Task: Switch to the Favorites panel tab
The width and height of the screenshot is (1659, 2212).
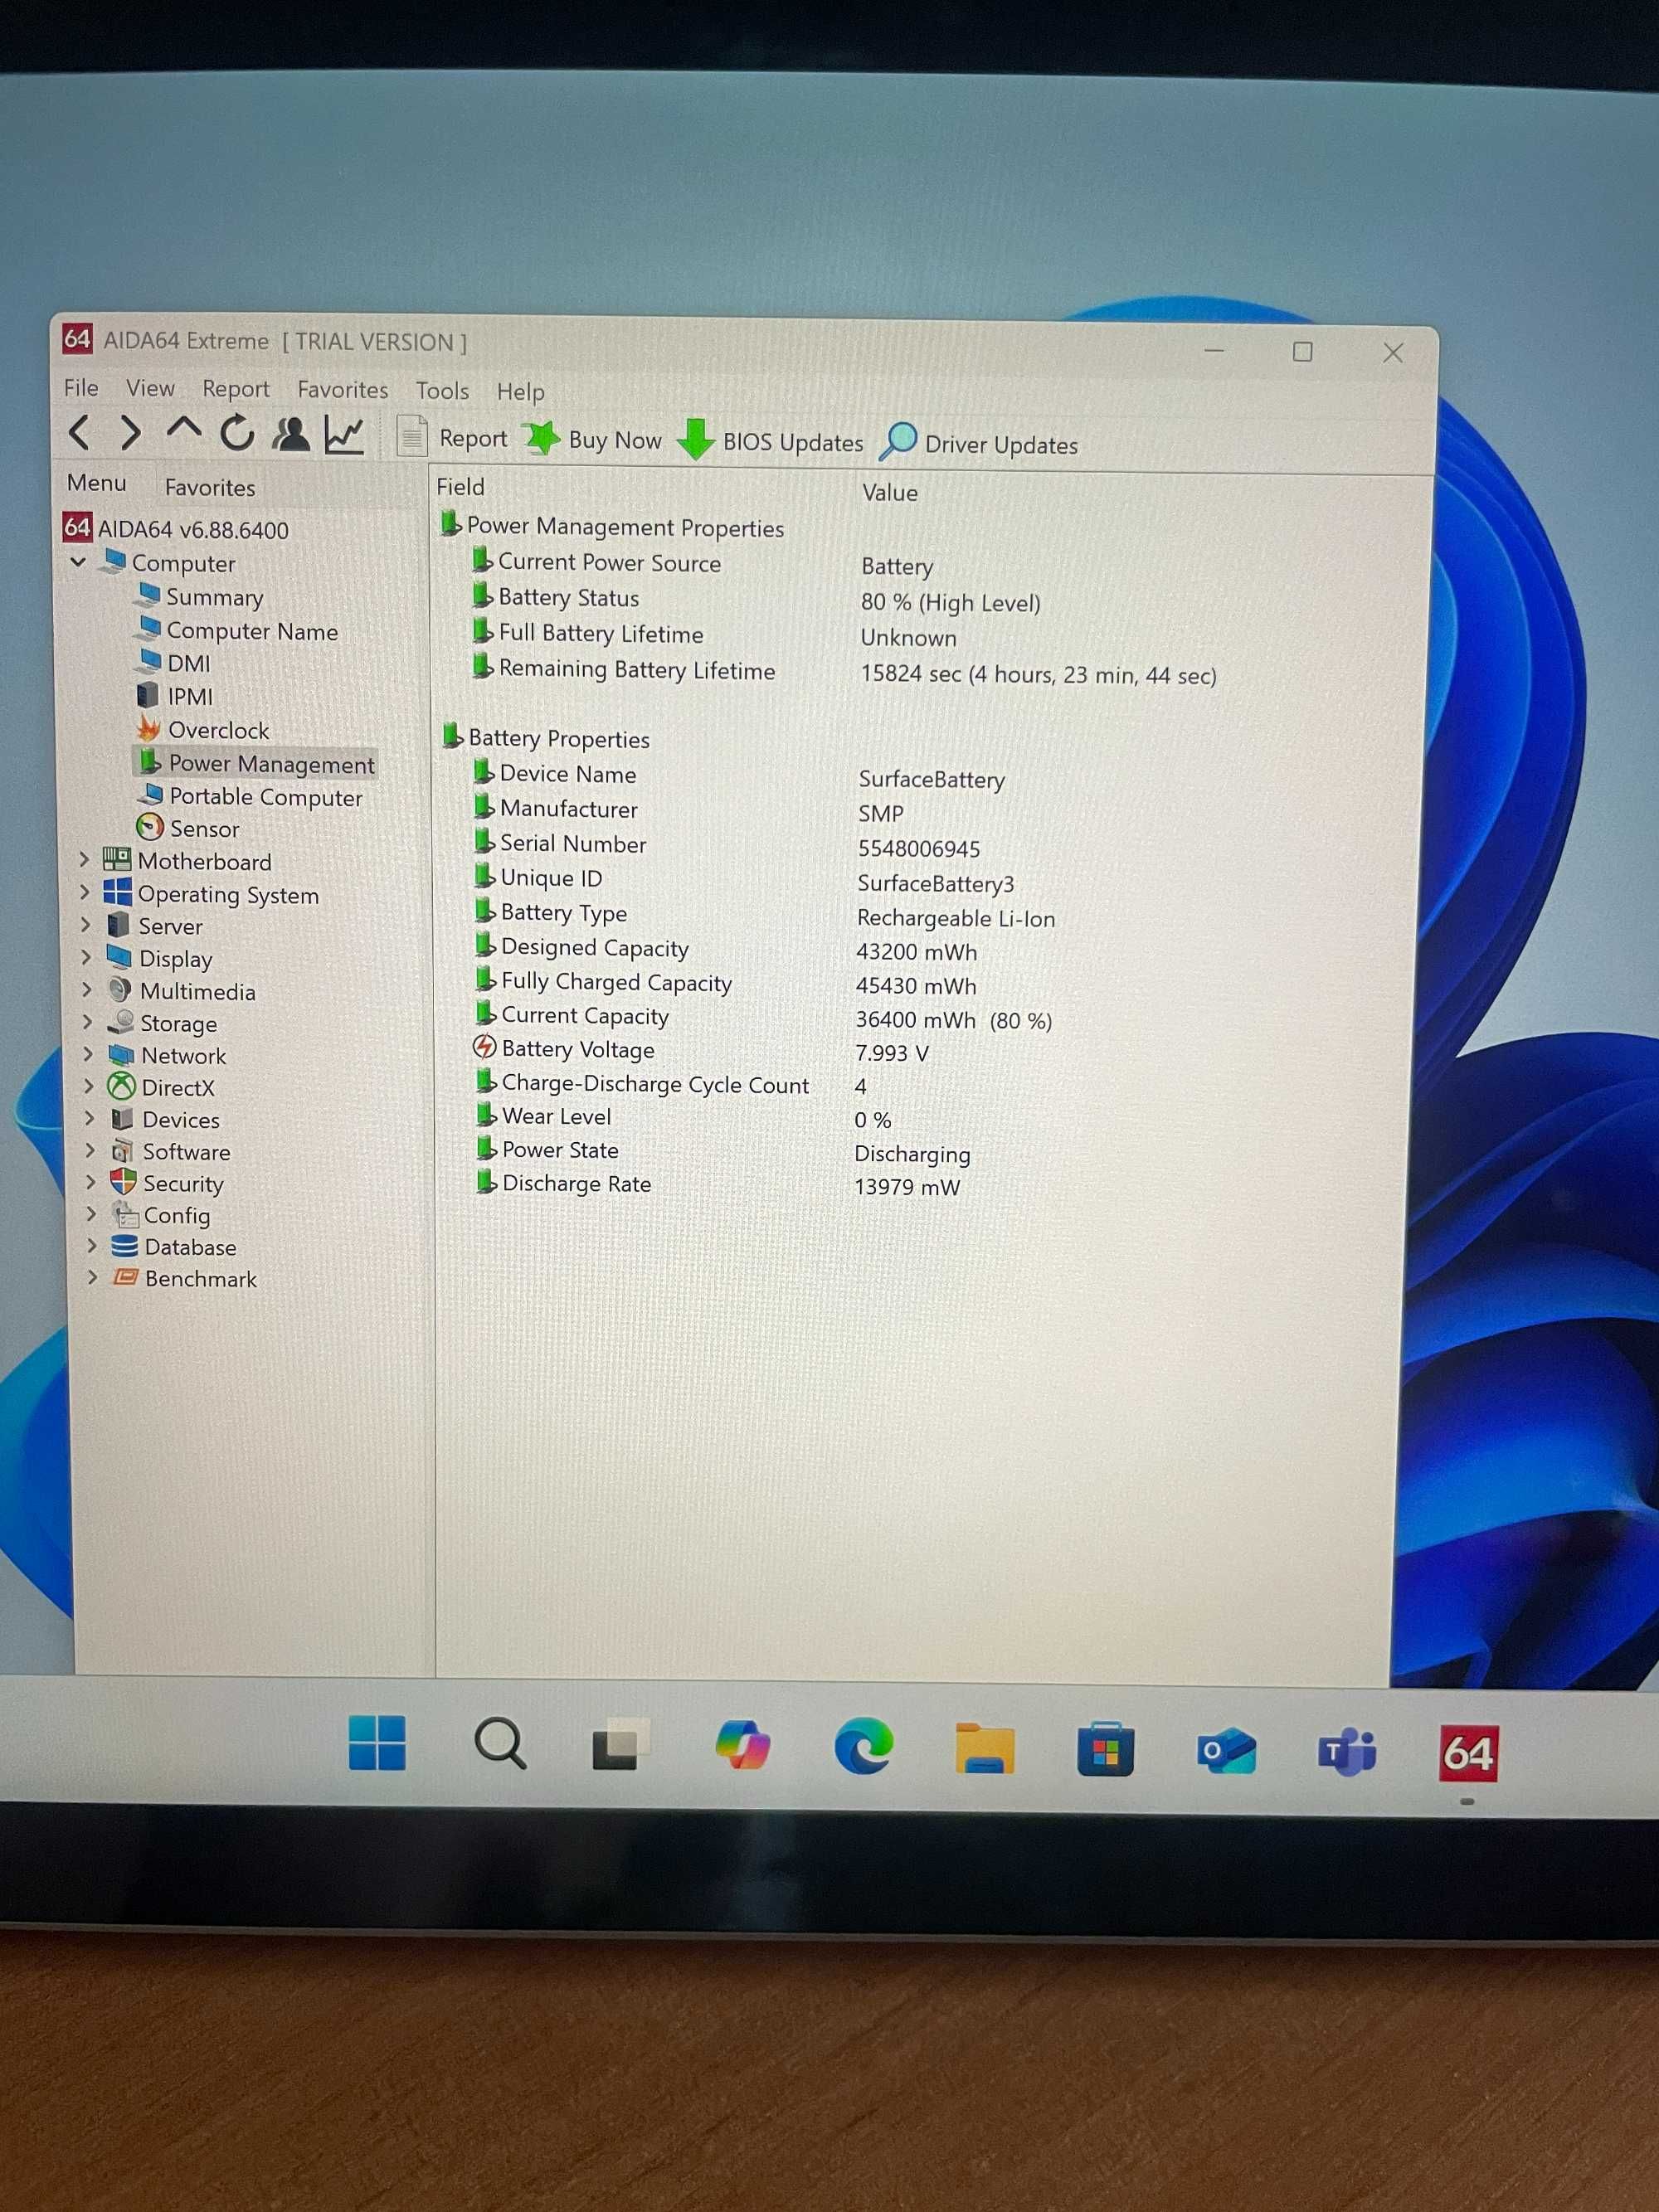Action: 210,487
